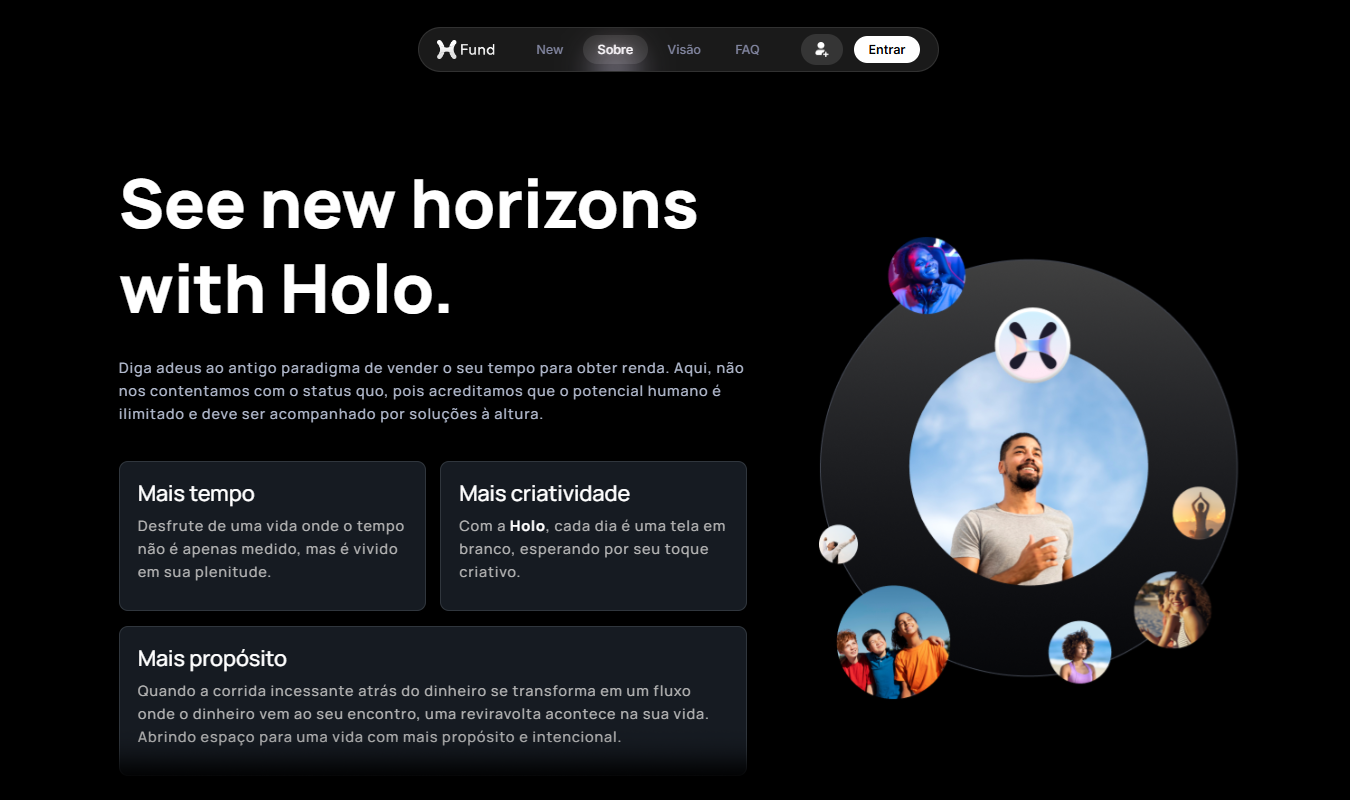Click the central smiling man photo
This screenshot has height=800, width=1350.
1029,467
